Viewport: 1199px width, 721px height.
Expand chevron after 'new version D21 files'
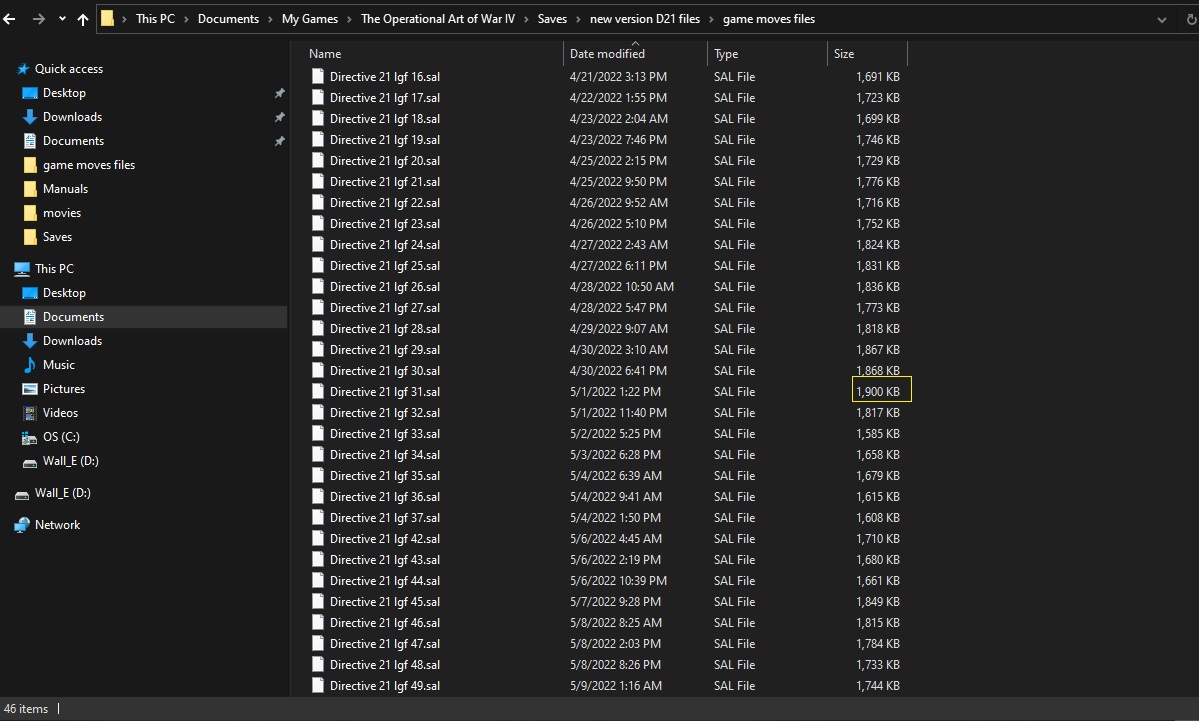coord(711,19)
